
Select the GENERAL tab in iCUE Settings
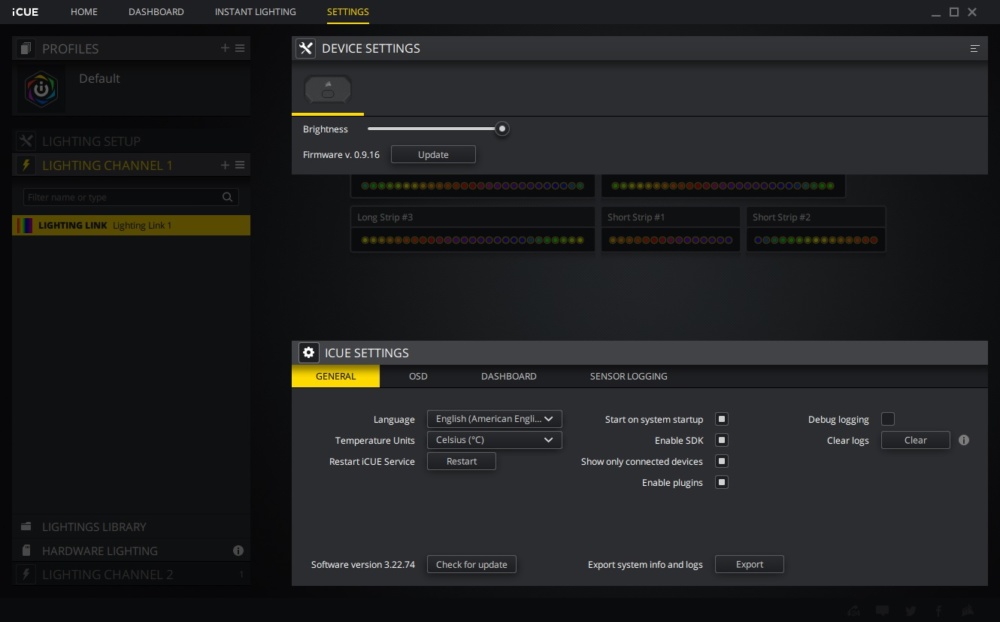pyautogui.click(x=335, y=376)
